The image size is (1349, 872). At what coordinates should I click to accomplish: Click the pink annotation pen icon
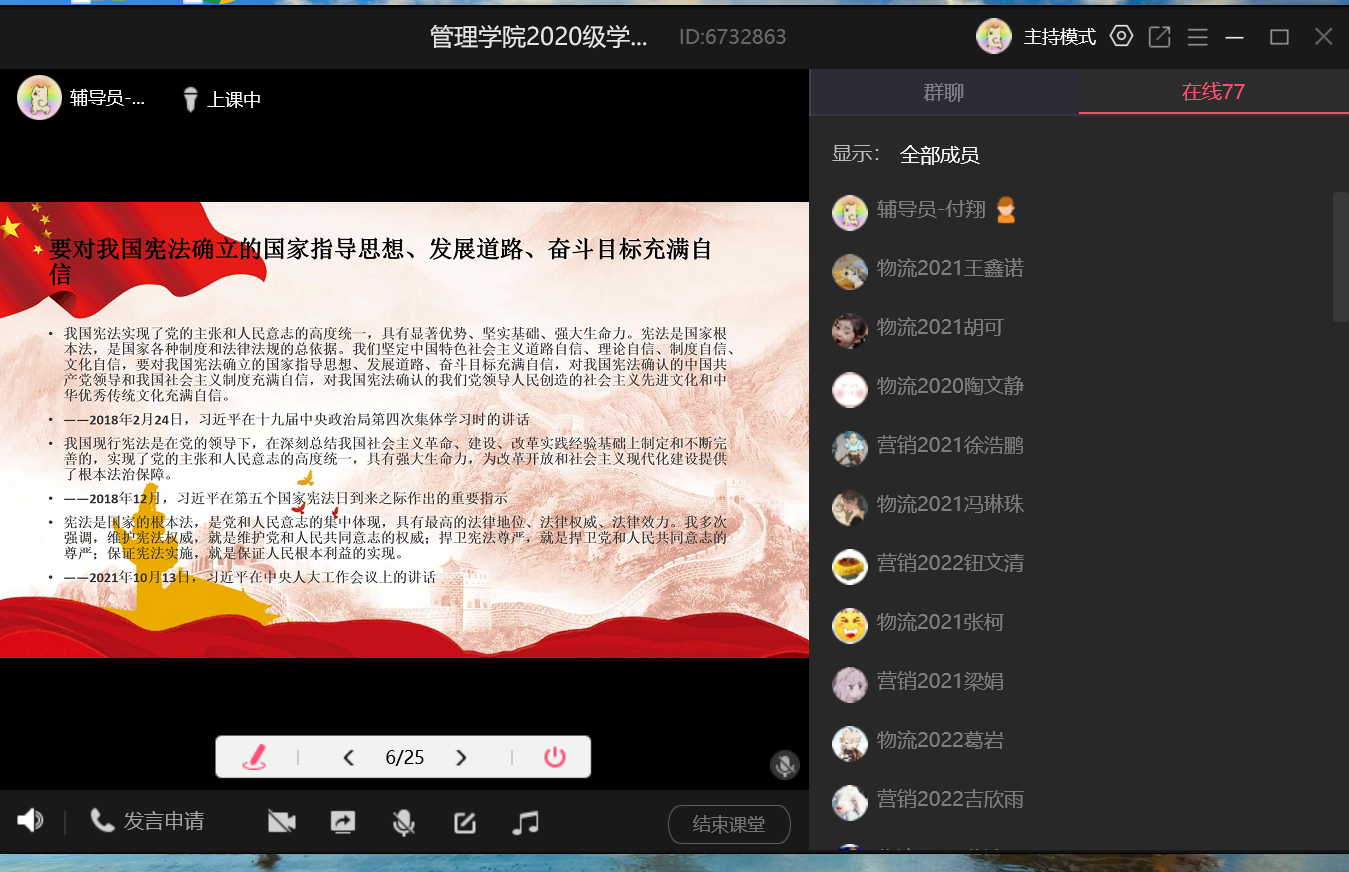(255, 757)
